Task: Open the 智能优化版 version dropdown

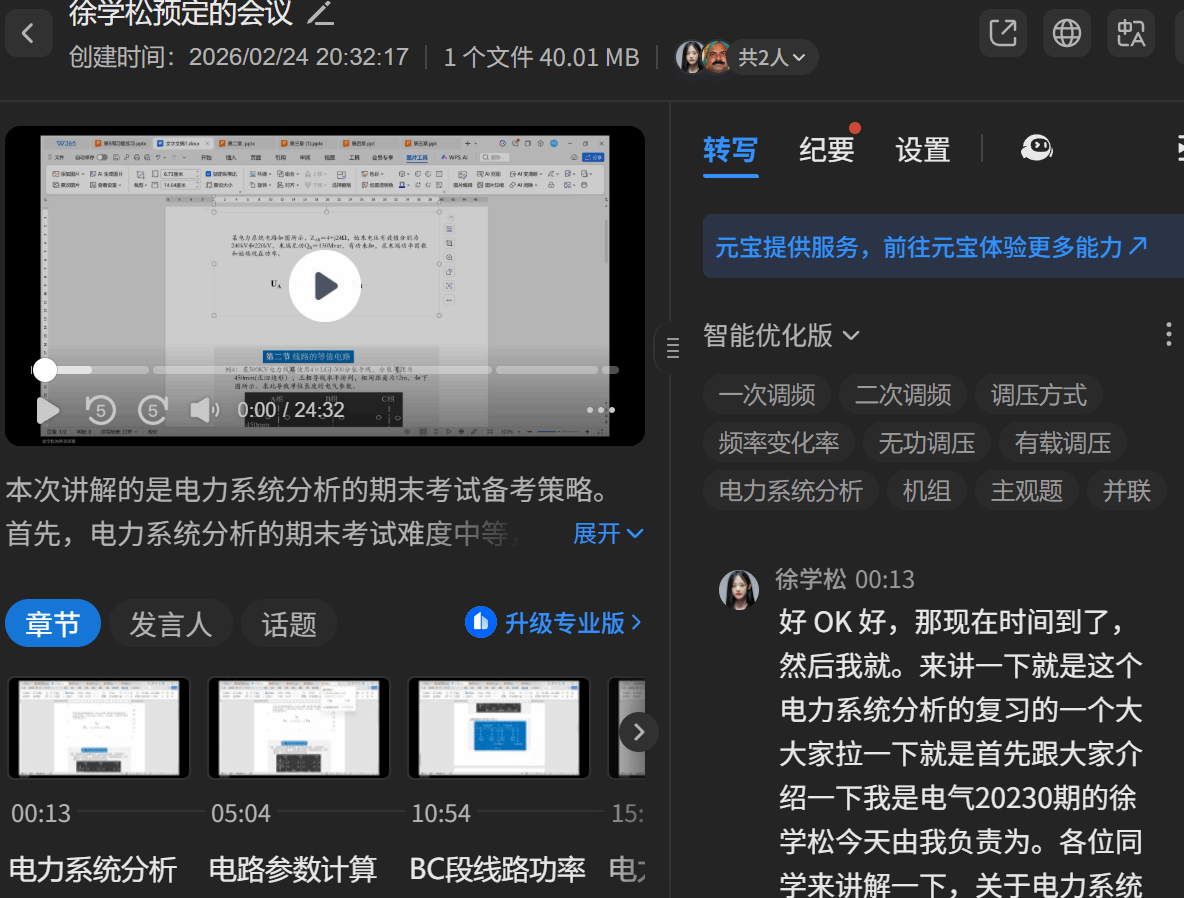Action: (781, 335)
